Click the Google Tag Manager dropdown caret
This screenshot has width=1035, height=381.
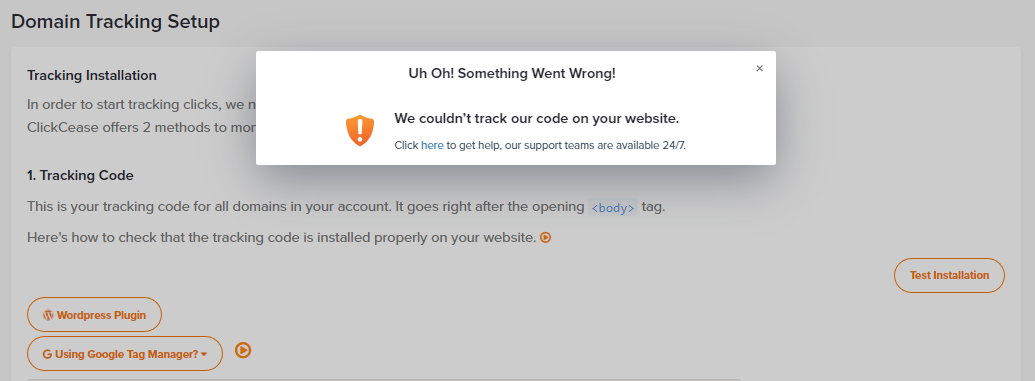(x=204, y=355)
